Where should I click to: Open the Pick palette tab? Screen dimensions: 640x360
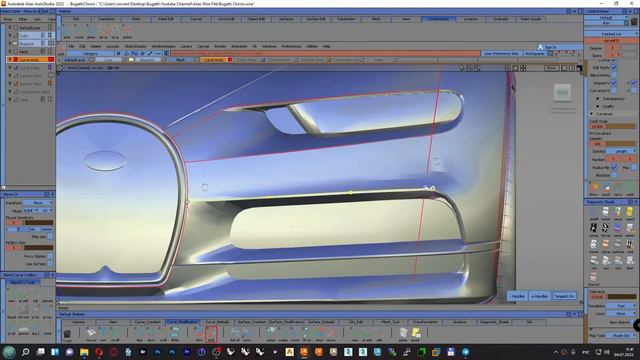(76, 19)
